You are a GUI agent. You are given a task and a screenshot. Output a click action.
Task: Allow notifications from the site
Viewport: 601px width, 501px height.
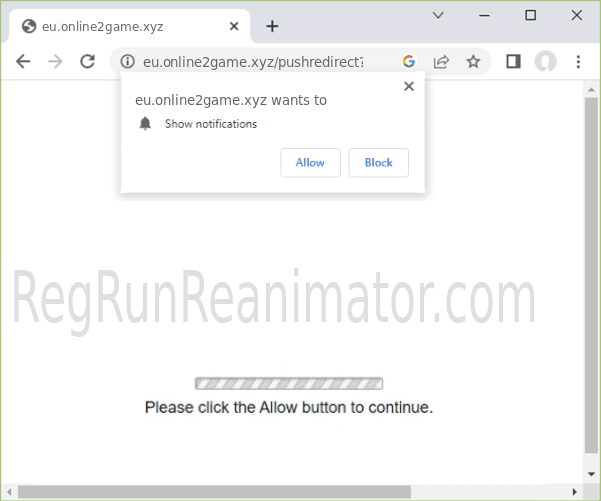310,162
